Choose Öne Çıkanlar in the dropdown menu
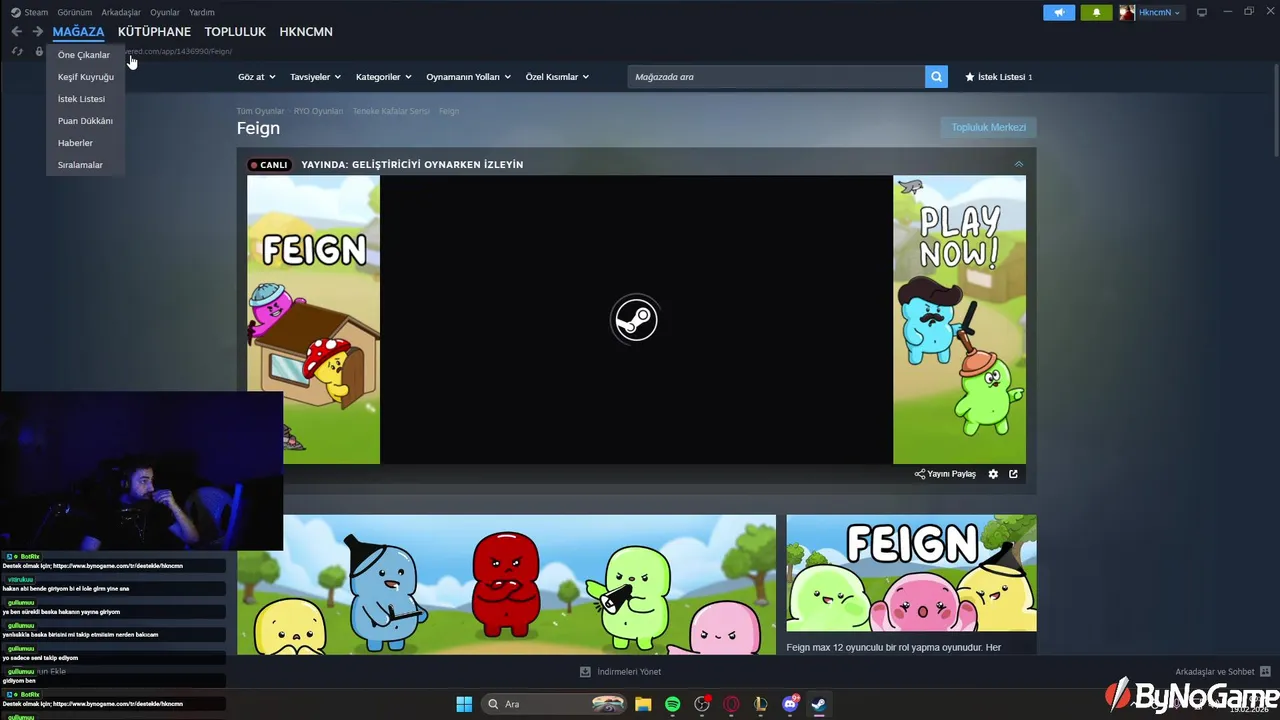Screen dimensions: 1280x720 [85, 55]
